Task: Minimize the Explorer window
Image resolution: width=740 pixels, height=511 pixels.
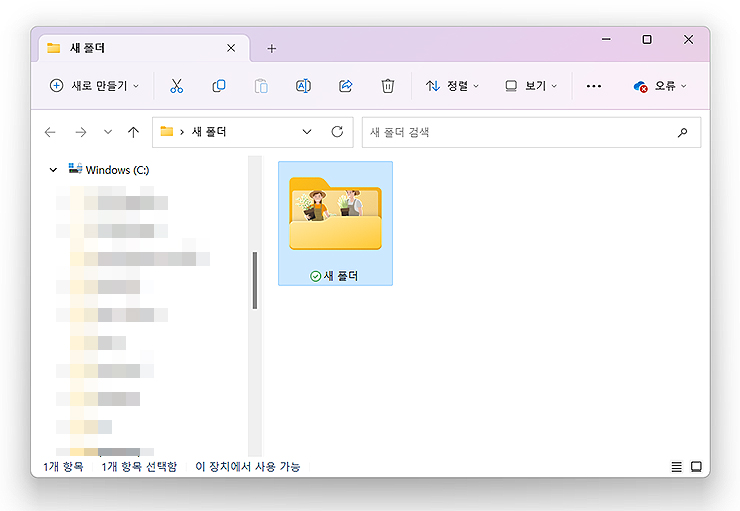Action: 606,40
